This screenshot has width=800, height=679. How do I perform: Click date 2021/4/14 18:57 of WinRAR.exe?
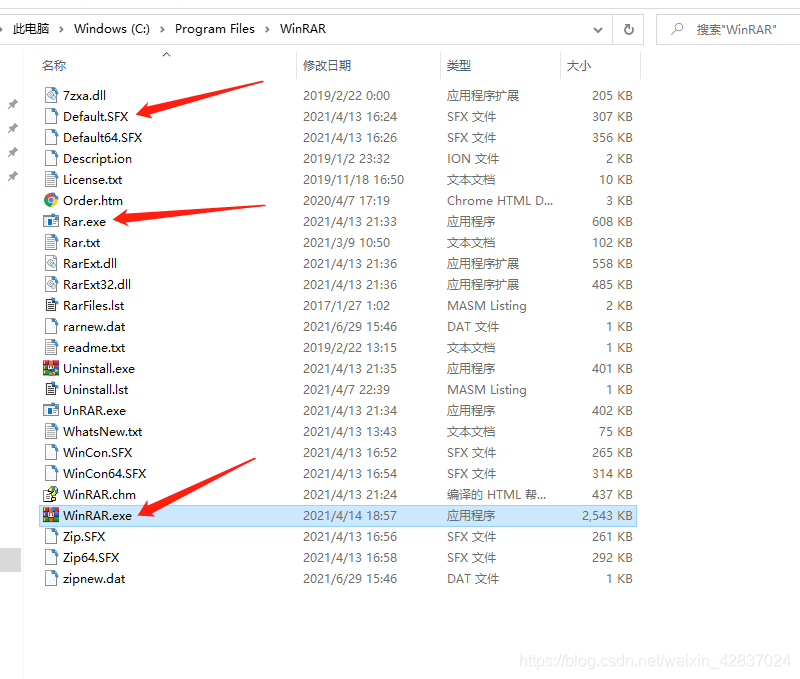[349, 515]
